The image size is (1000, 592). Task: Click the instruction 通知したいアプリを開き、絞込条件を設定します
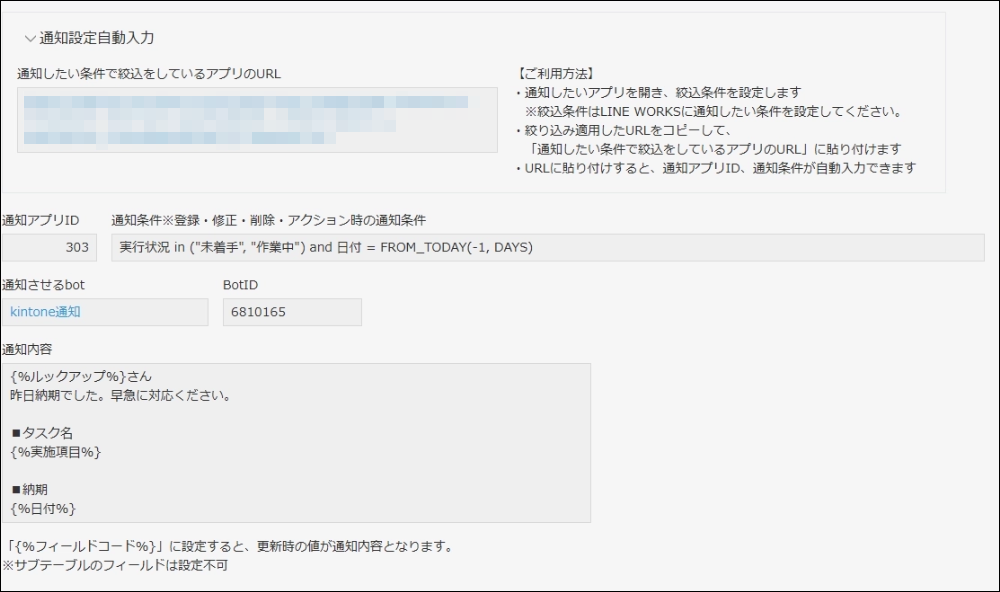658,93
